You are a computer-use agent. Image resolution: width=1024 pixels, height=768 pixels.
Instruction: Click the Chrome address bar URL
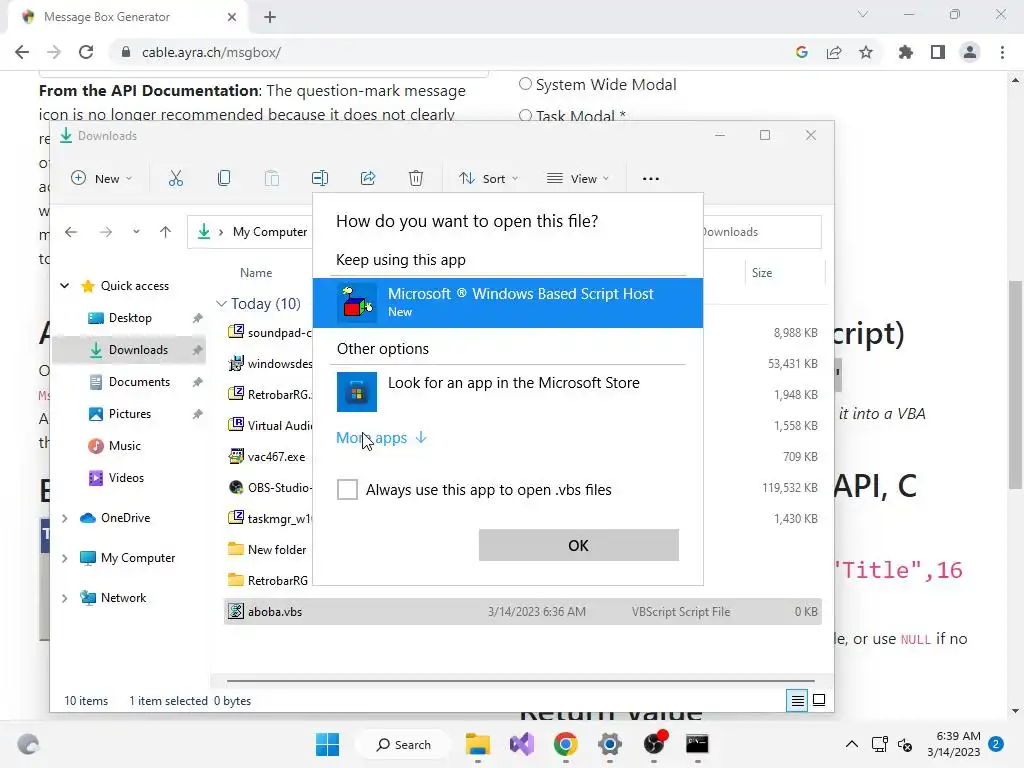pos(211,52)
